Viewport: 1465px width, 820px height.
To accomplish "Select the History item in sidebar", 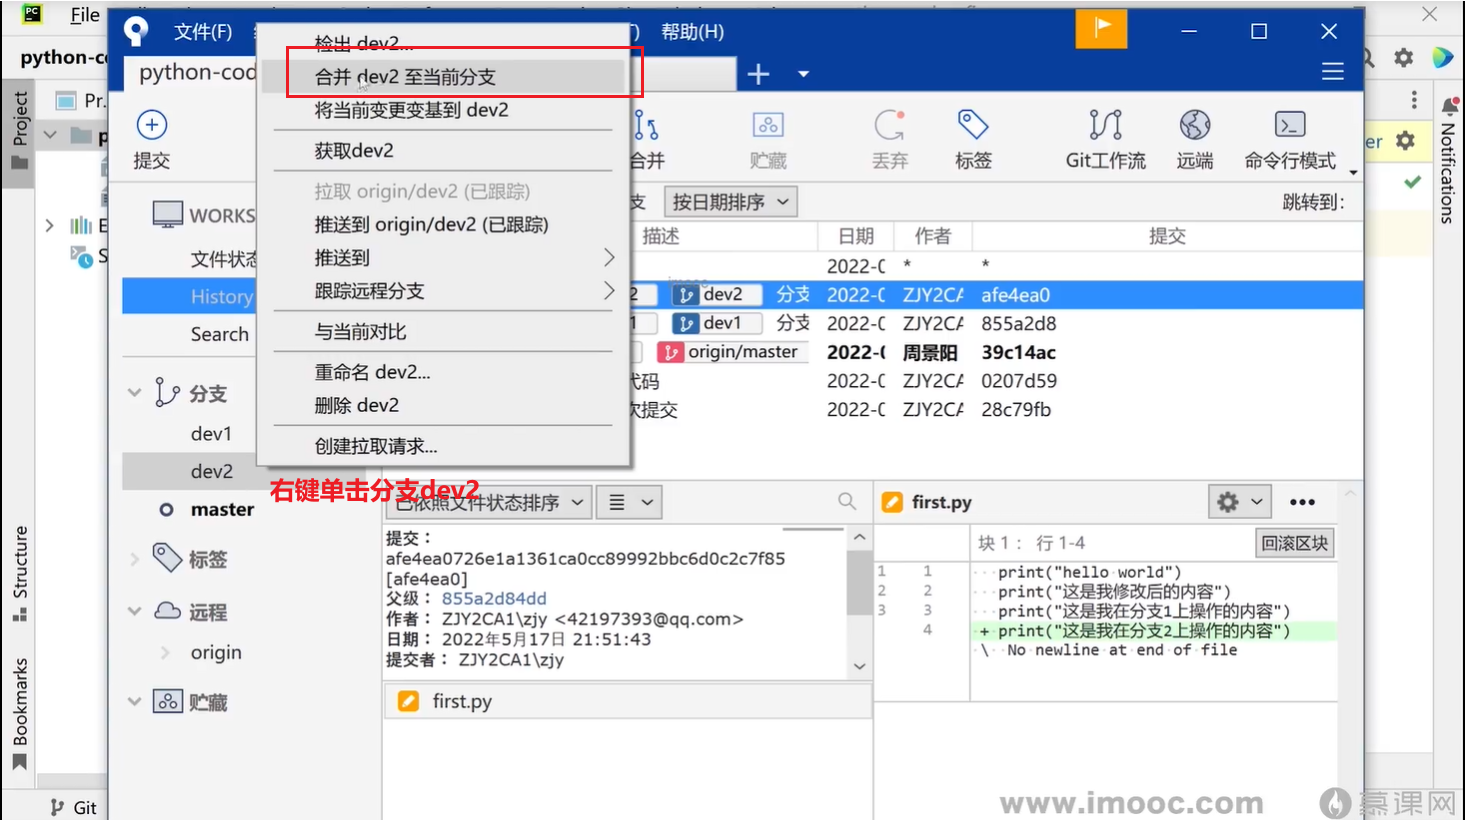I will 221,296.
